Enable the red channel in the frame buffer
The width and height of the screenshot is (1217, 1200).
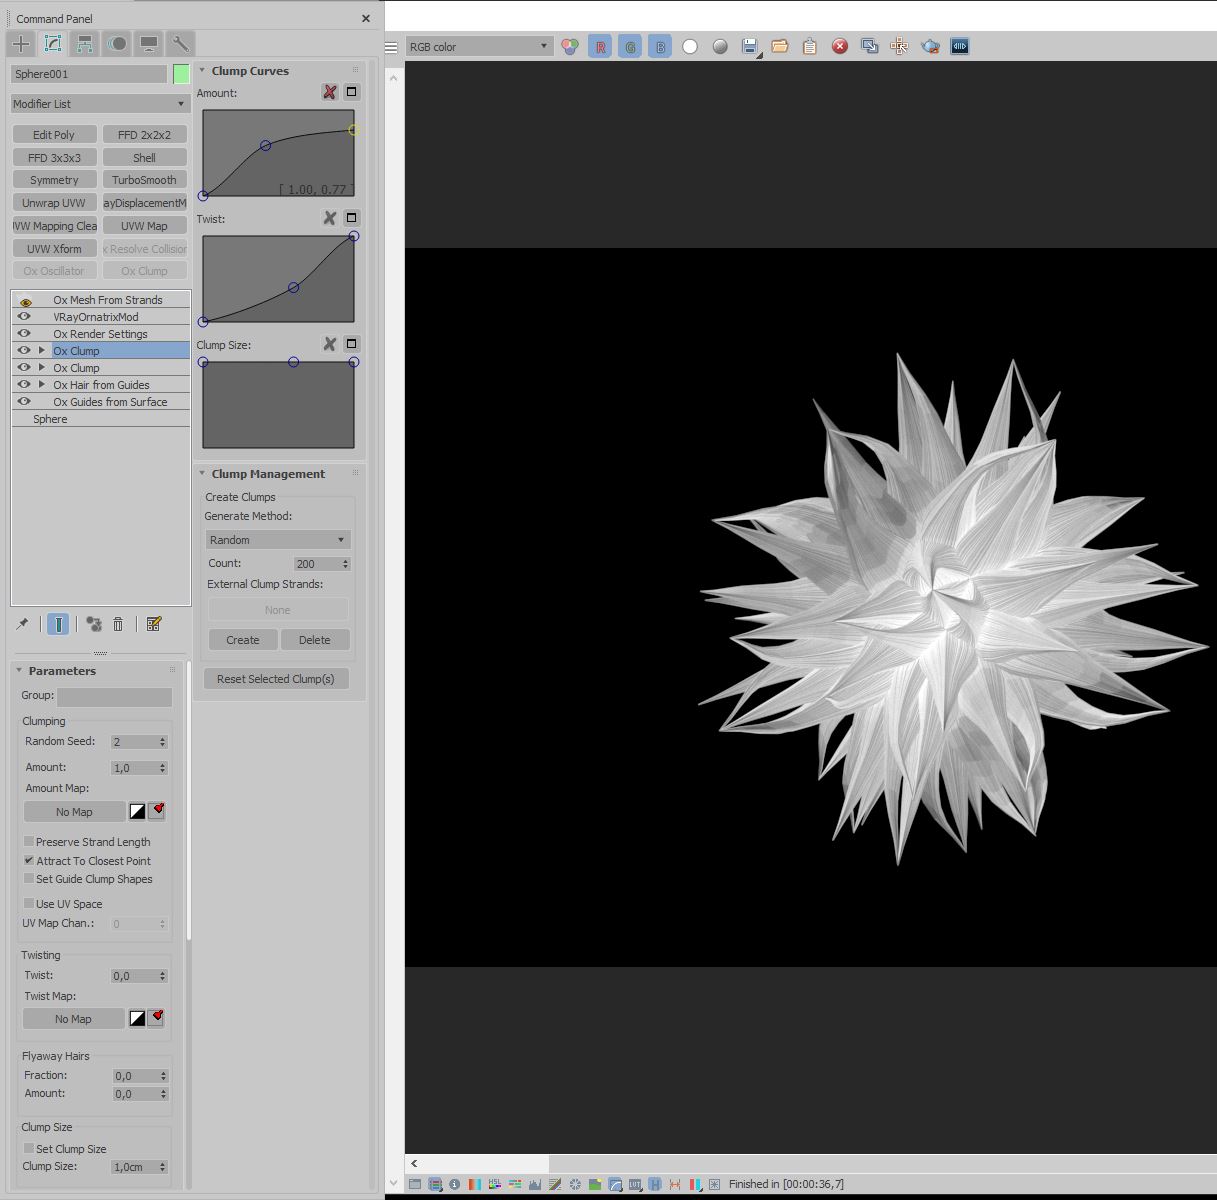click(600, 47)
